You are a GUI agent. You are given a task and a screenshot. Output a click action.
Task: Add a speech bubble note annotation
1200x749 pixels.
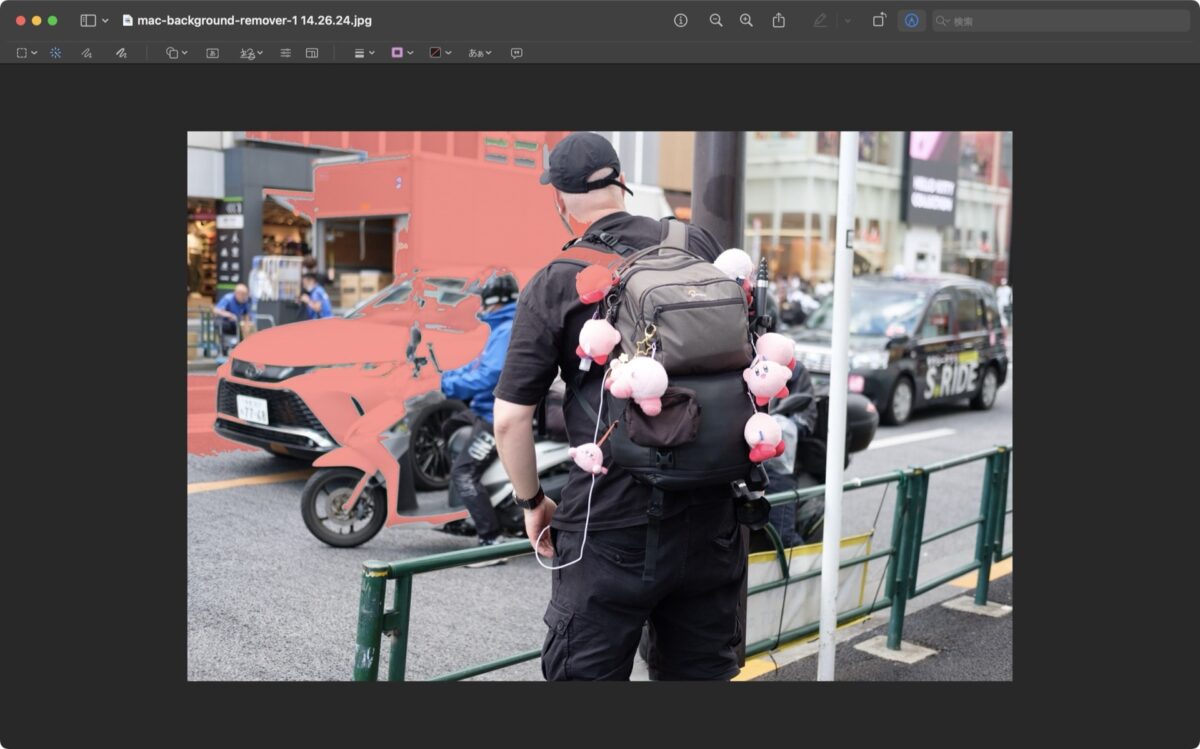tap(516, 53)
